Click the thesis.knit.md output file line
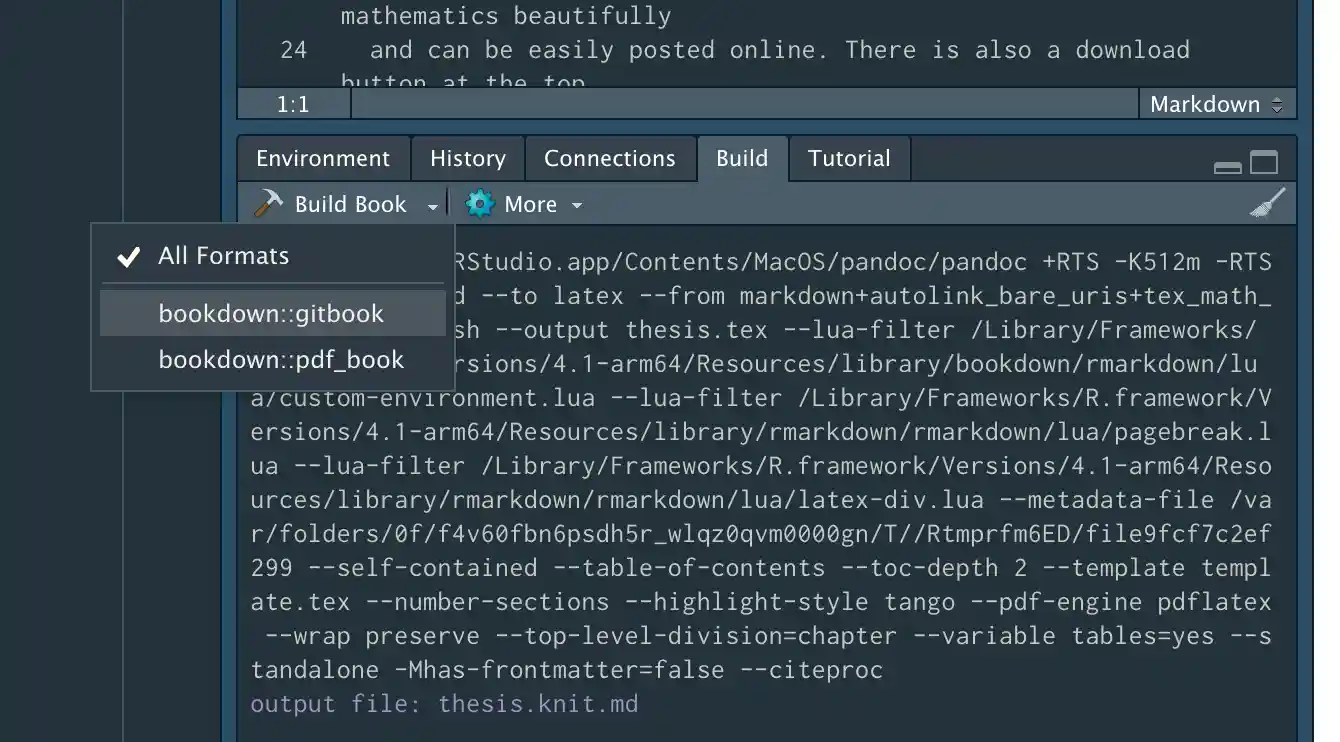This screenshot has width=1340, height=742. 444,704
